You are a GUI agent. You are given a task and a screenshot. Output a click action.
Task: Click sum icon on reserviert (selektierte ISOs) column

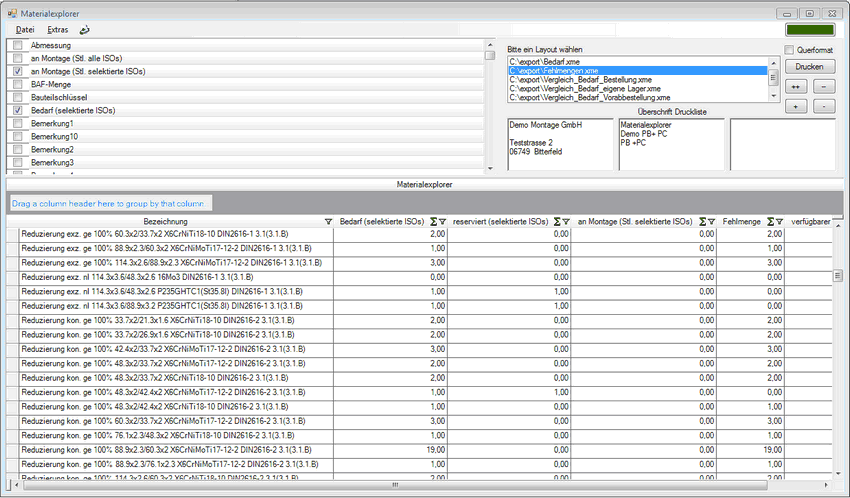556,221
